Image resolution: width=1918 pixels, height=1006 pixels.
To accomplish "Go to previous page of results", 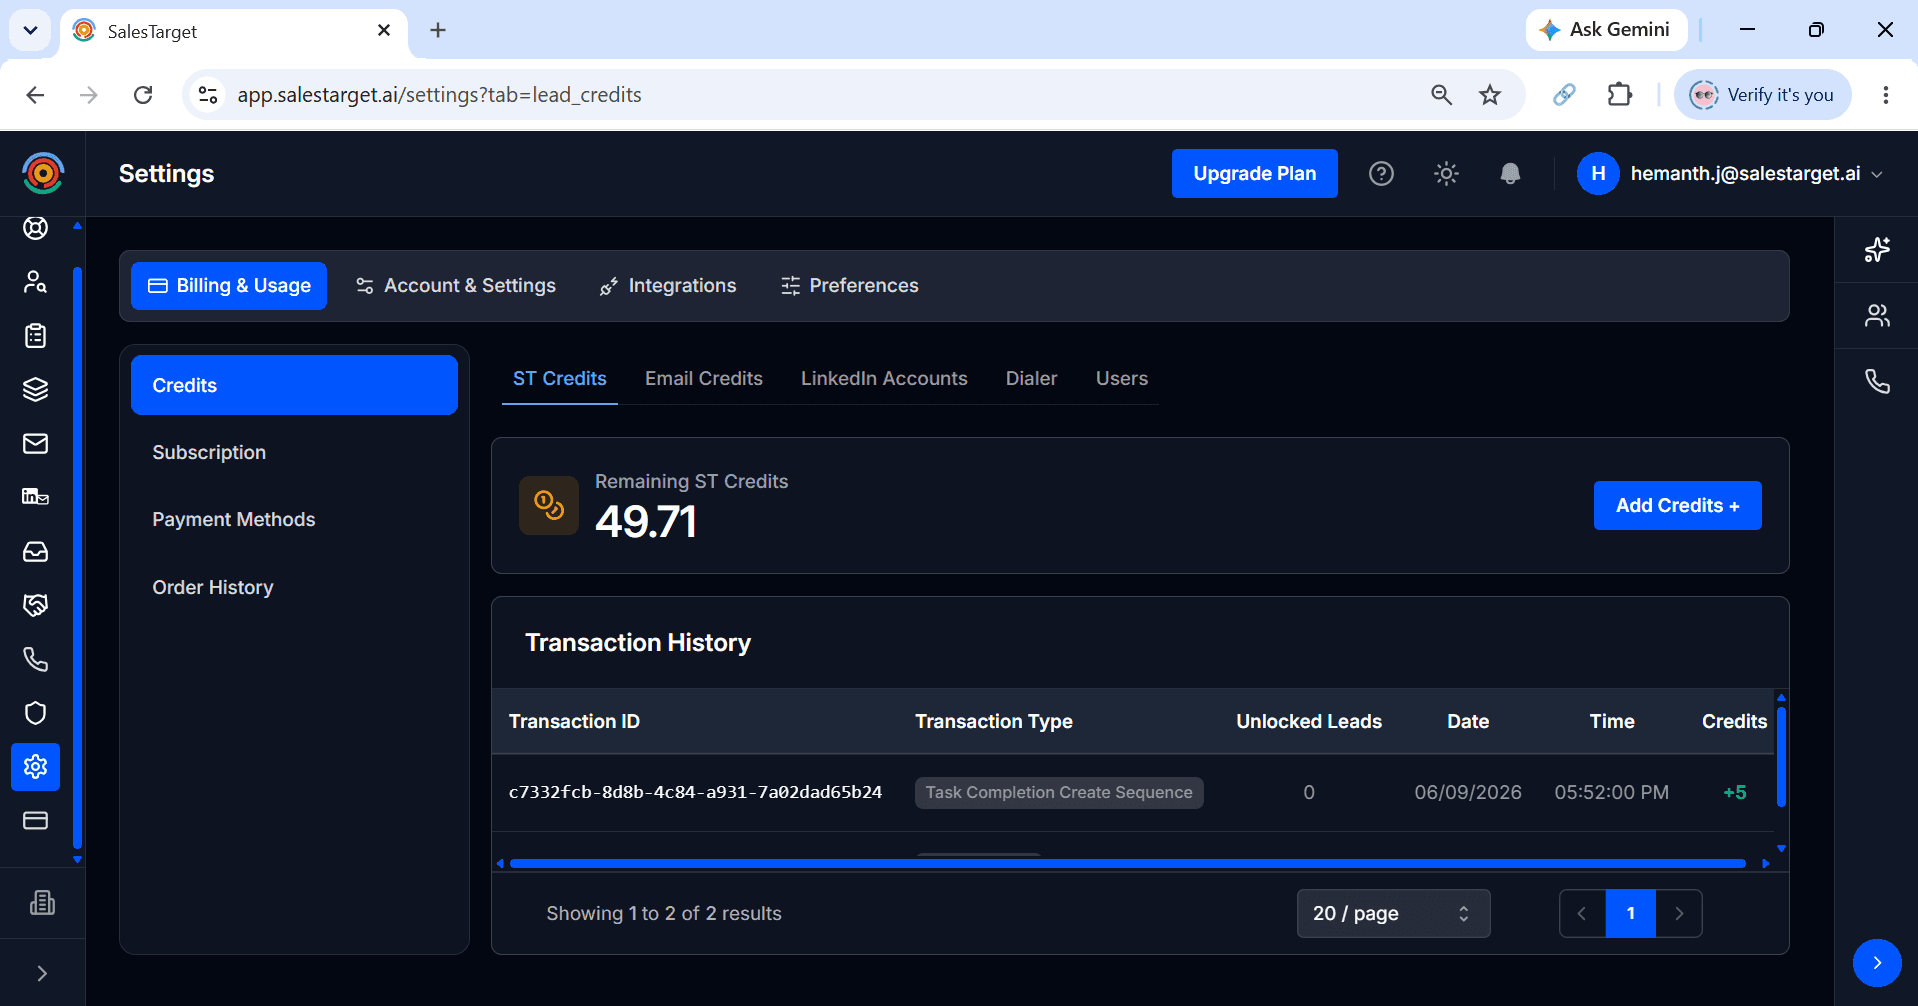I will click(x=1582, y=914).
